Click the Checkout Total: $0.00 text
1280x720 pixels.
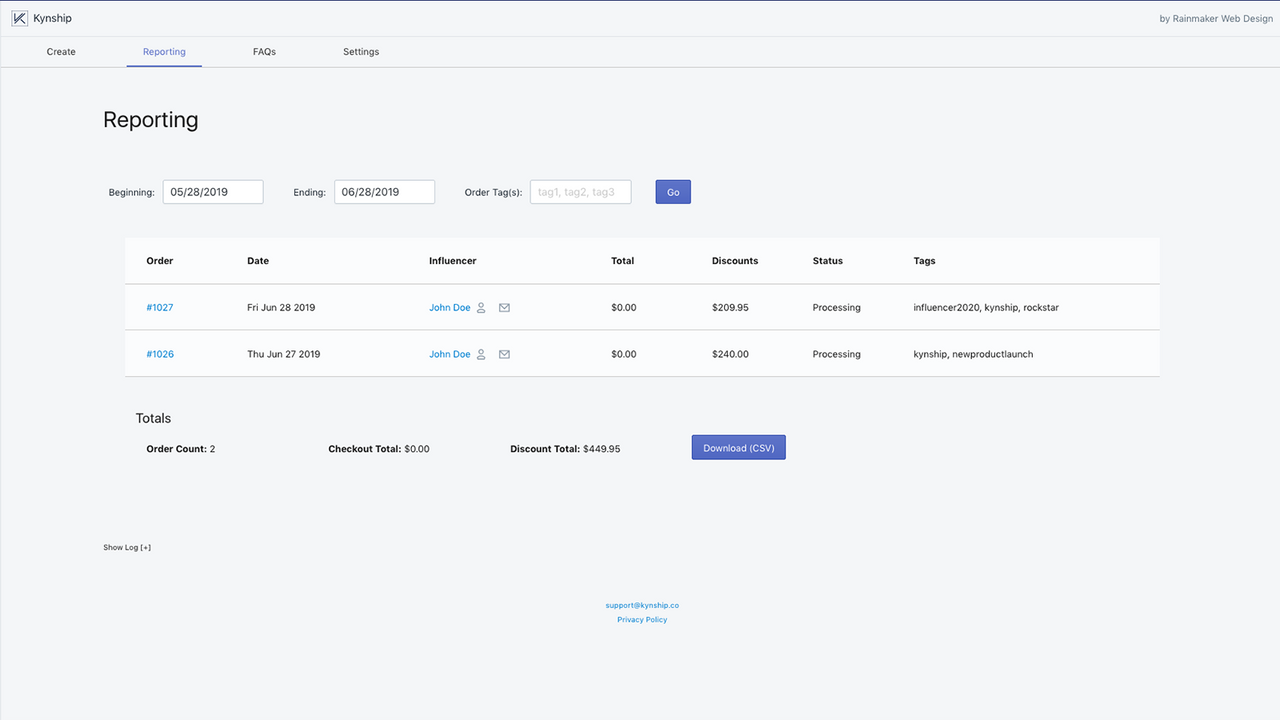coord(379,449)
